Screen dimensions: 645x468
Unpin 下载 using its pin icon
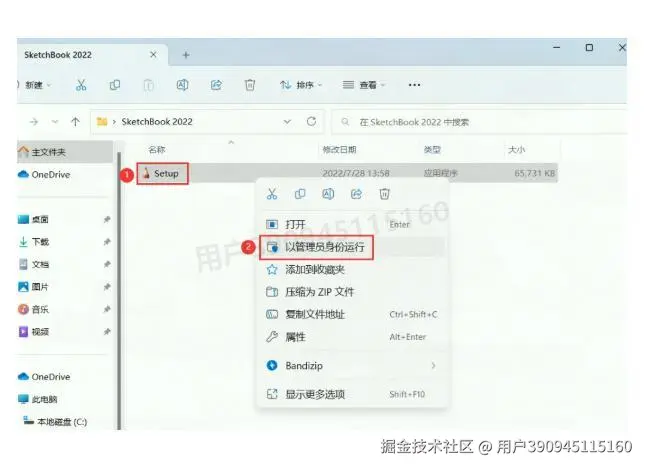(107, 242)
